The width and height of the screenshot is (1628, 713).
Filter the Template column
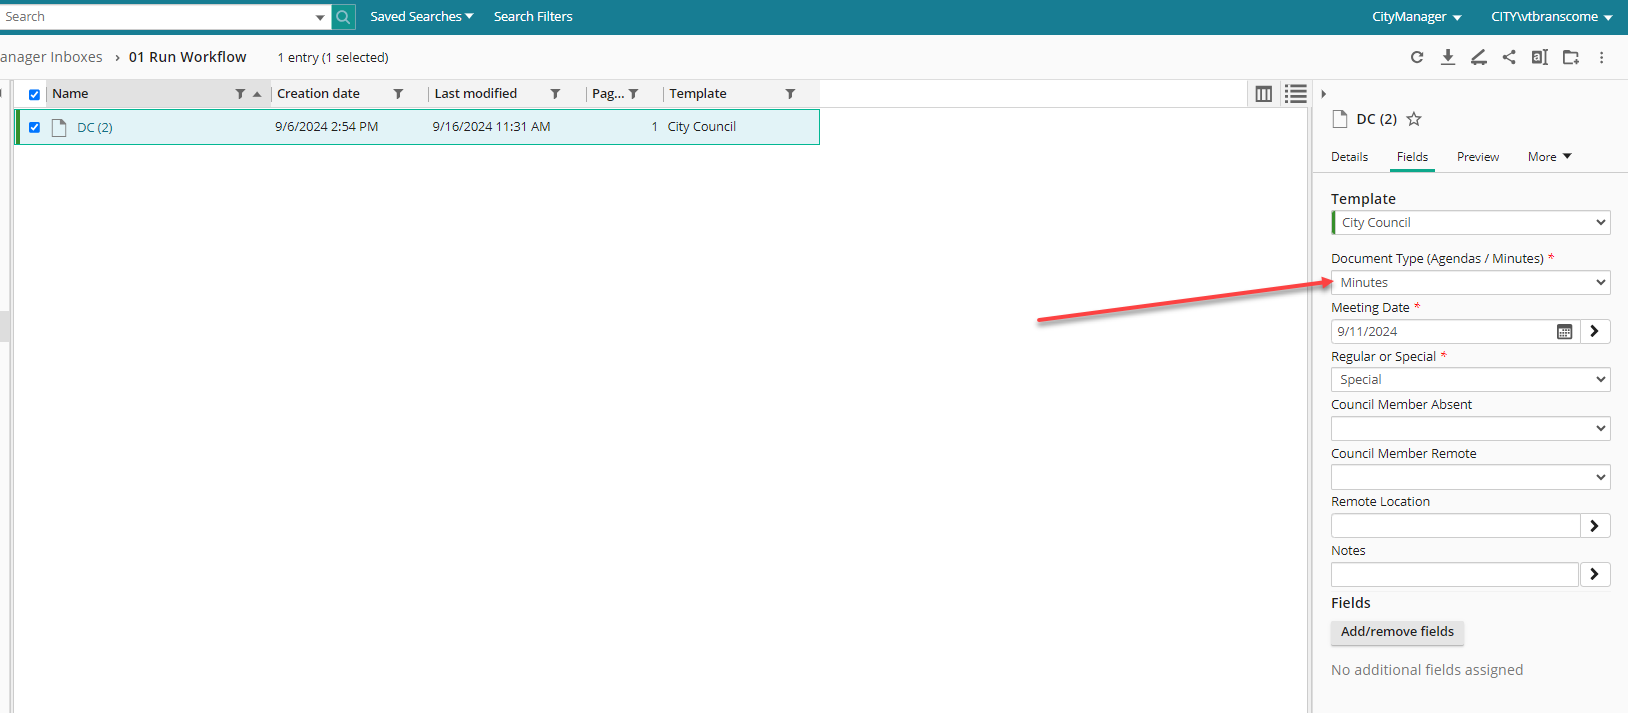pos(790,94)
